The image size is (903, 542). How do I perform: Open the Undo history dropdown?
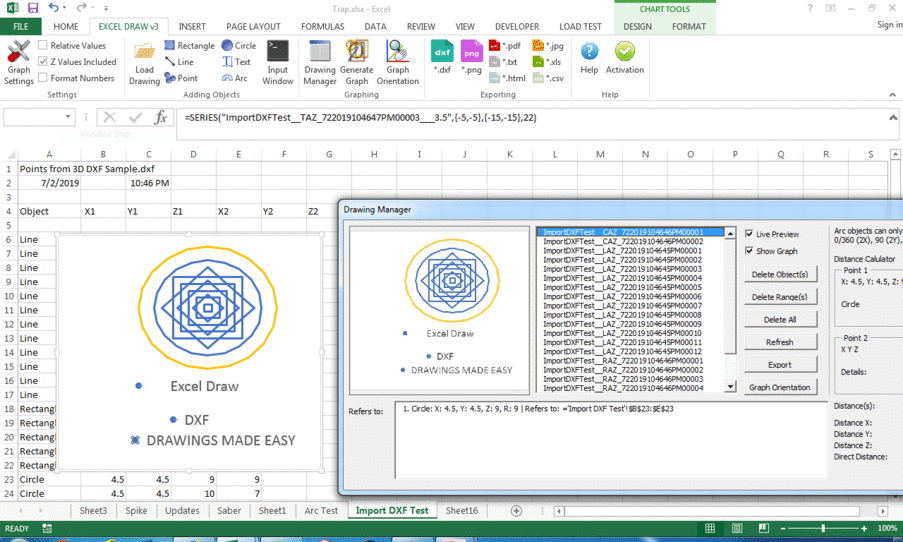tap(64, 8)
